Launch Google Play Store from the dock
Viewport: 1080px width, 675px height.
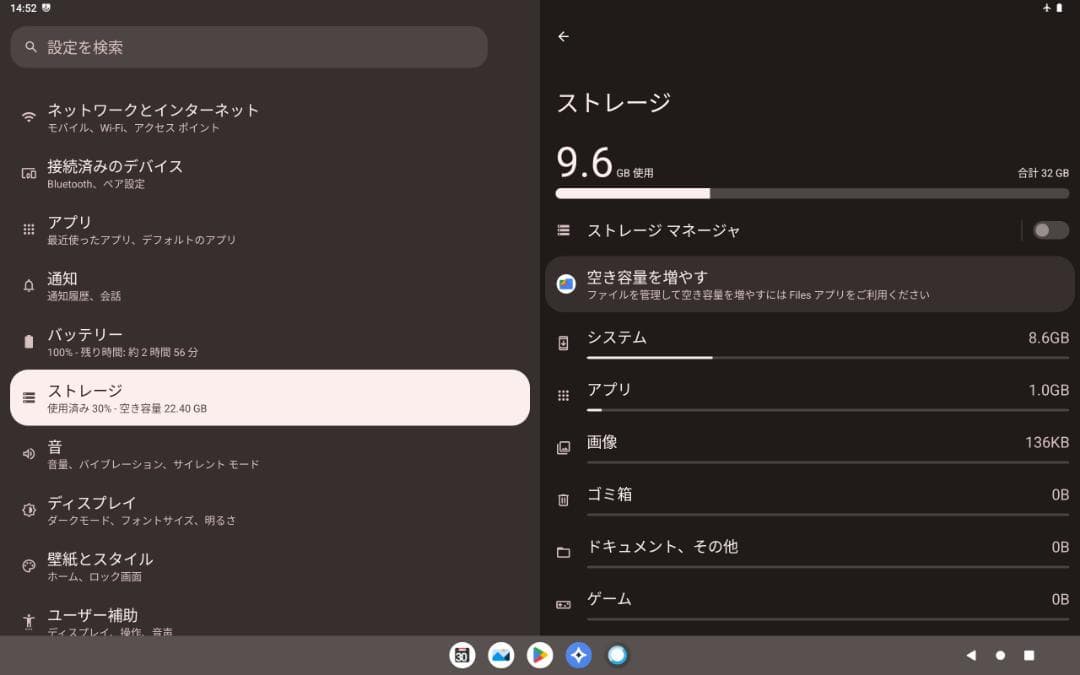pos(540,655)
